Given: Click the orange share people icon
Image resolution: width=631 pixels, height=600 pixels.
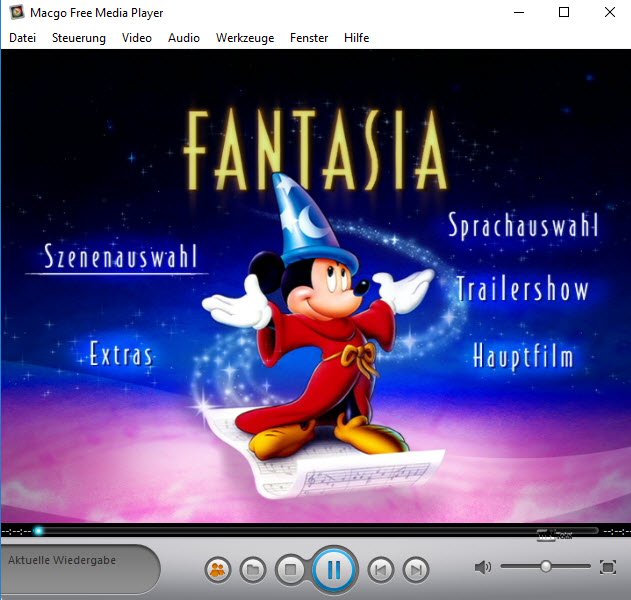Looking at the screenshot, I should tap(218, 569).
